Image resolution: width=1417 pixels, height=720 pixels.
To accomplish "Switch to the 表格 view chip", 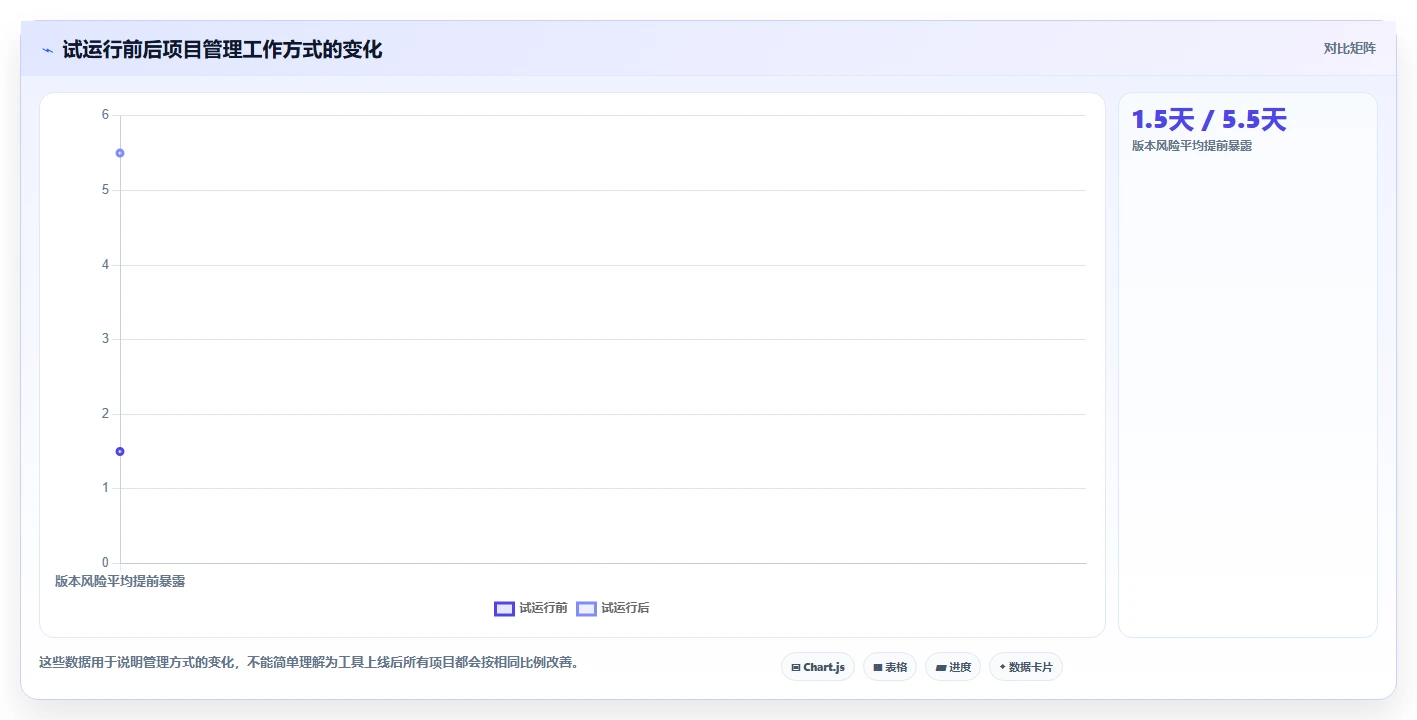I will tap(890, 667).
